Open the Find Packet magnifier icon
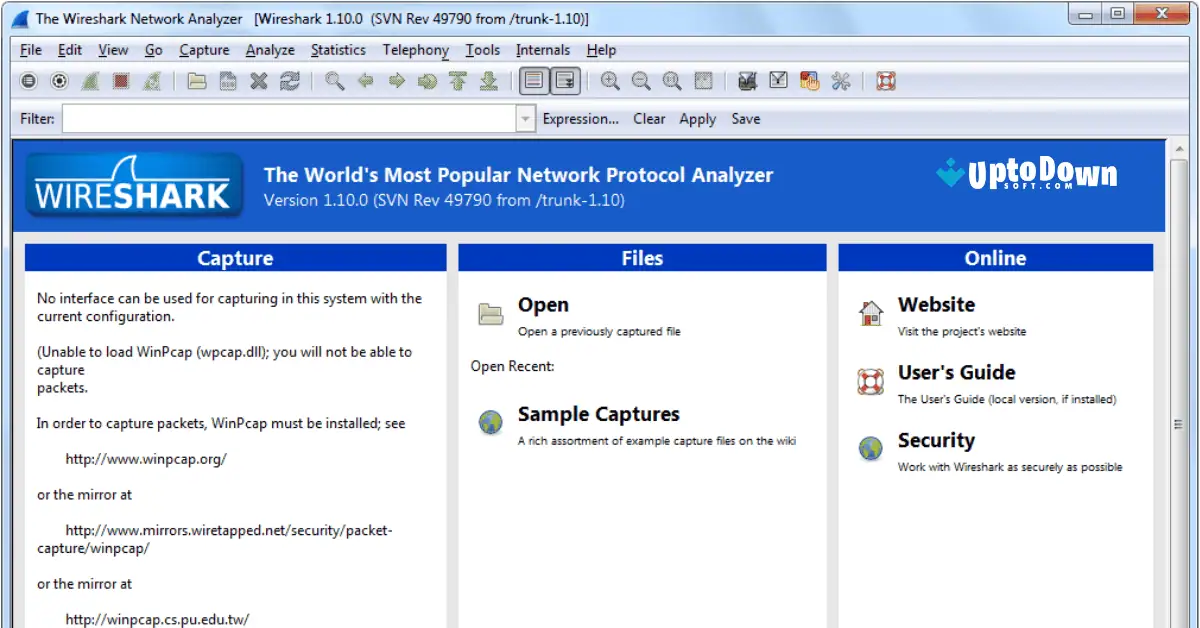1200x628 pixels. click(x=333, y=81)
